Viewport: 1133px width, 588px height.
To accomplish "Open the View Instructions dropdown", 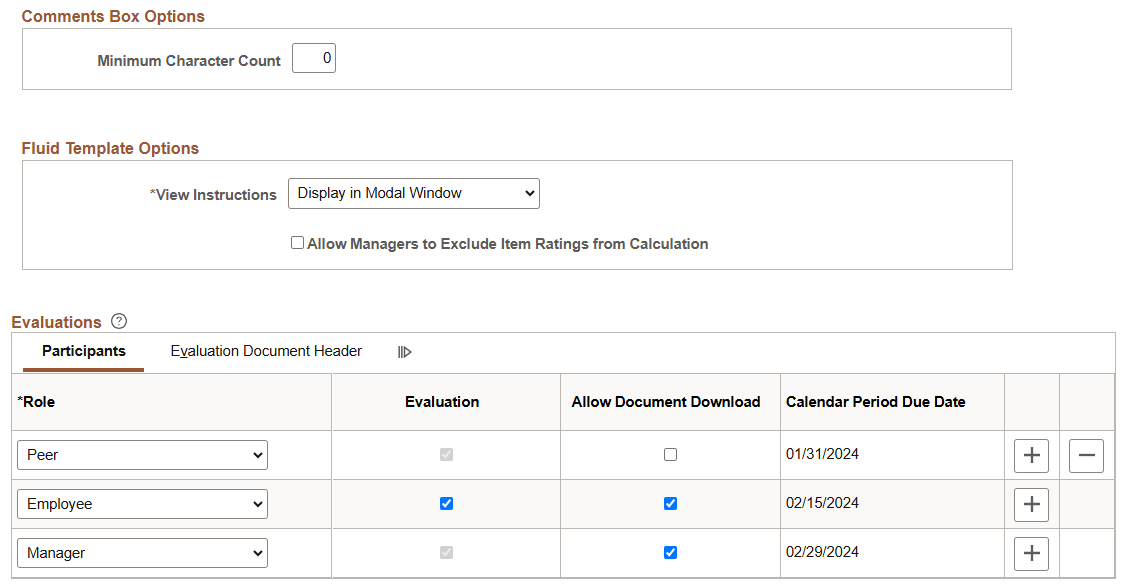I will (413, 194).
